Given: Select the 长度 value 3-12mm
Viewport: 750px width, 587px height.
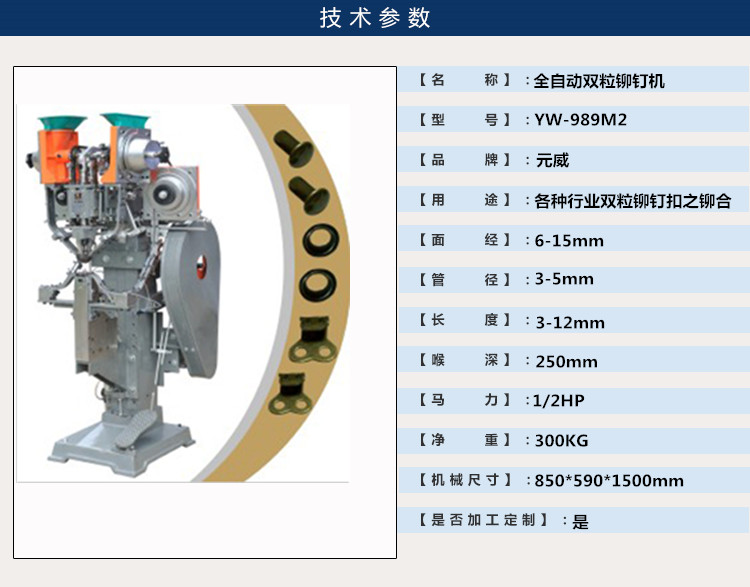Looking at the screenshot, I should pos(570,322).
